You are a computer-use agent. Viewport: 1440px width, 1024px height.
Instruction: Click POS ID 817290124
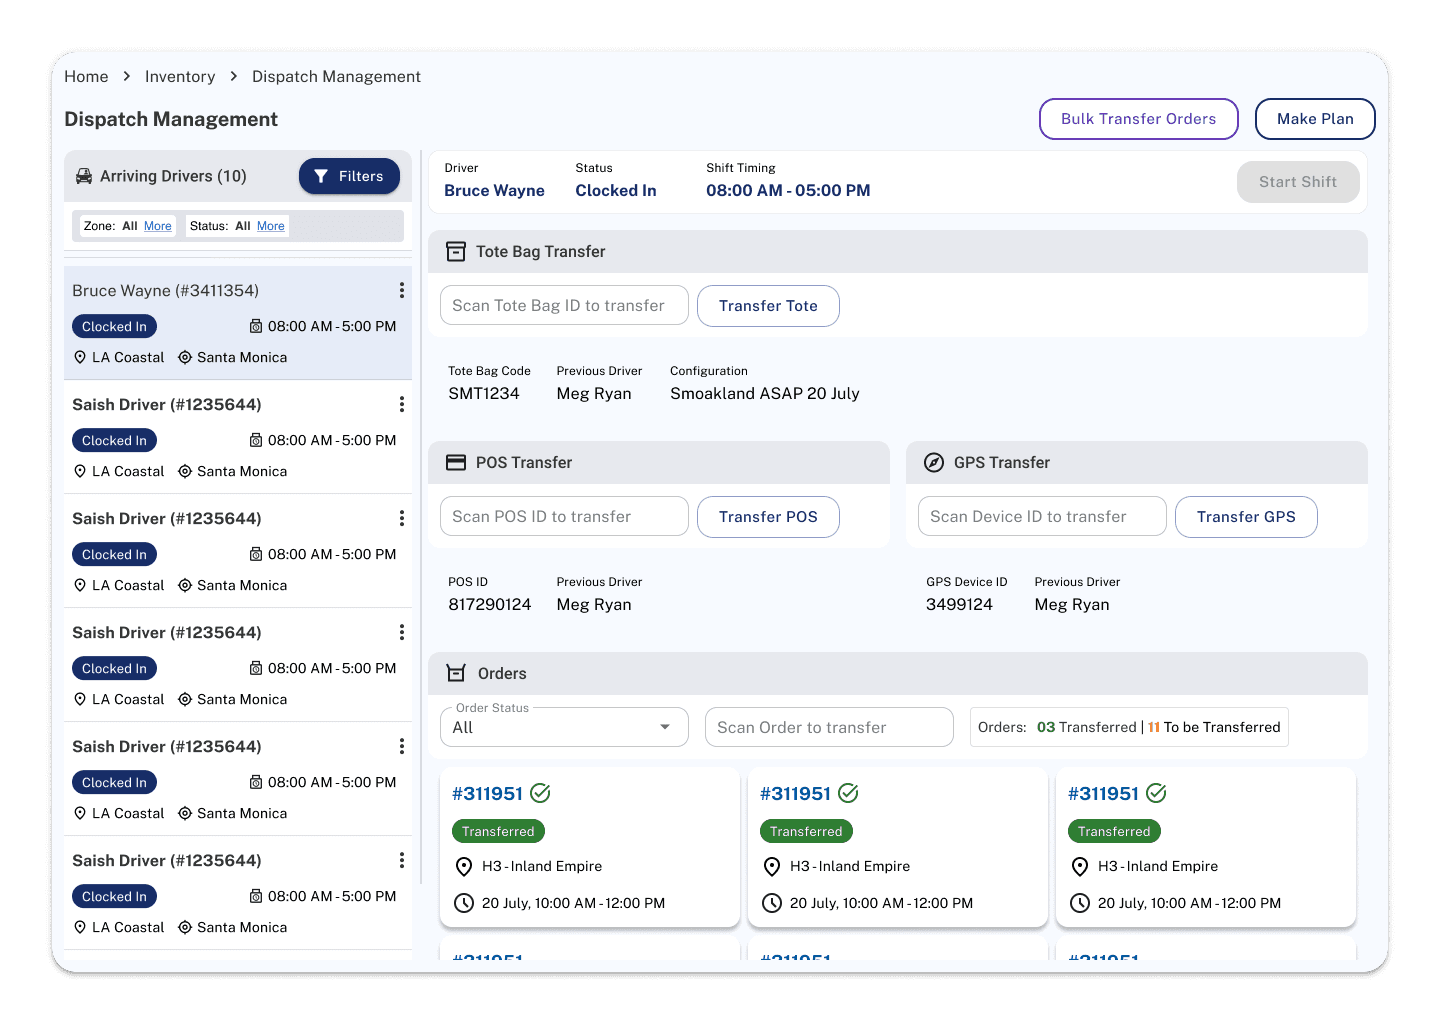pos(490,604)
